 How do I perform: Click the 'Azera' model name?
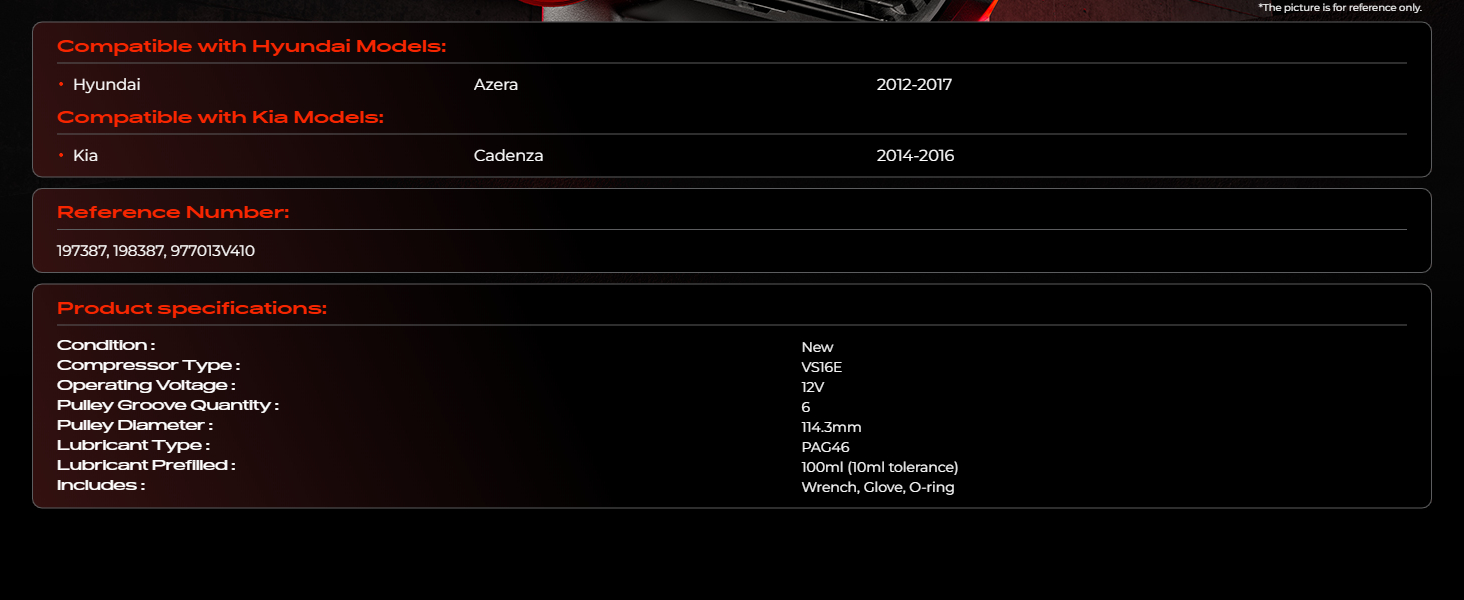(496, 85)
